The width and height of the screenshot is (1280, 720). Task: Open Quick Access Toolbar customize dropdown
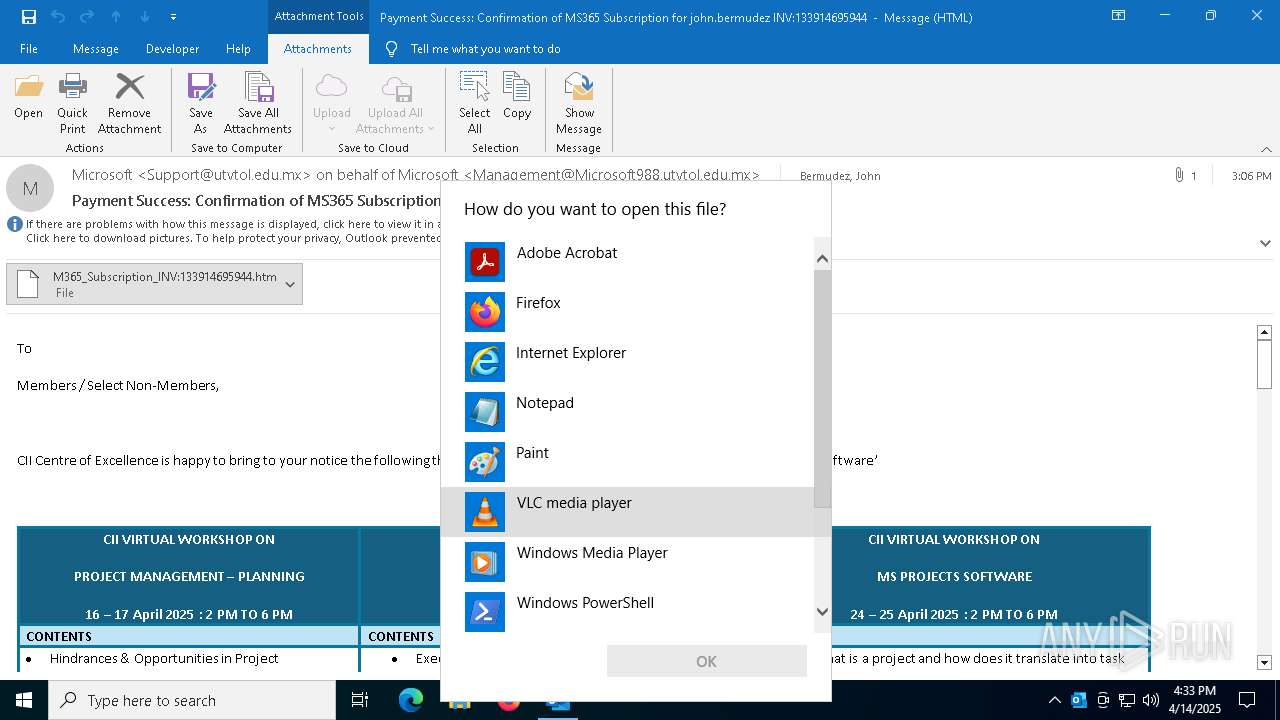pyautogui.click(x=173, y=16)
